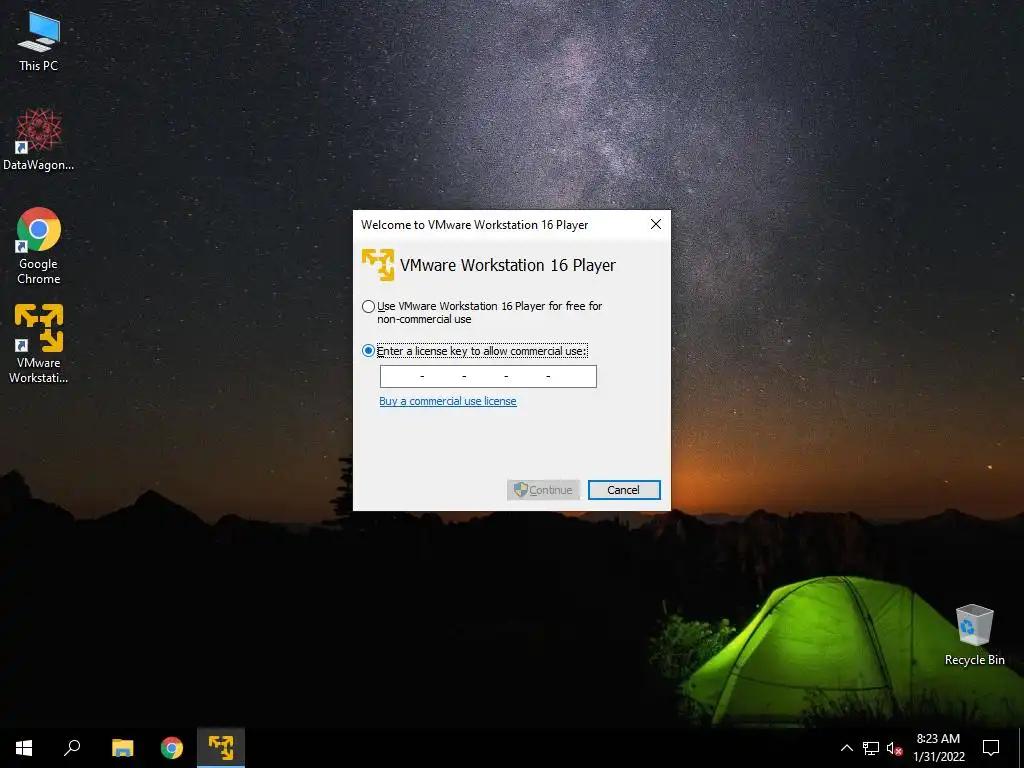Open the taskbar search magnifier
This screenshot has height=768, width=1024.
click(x=72, y=748)
